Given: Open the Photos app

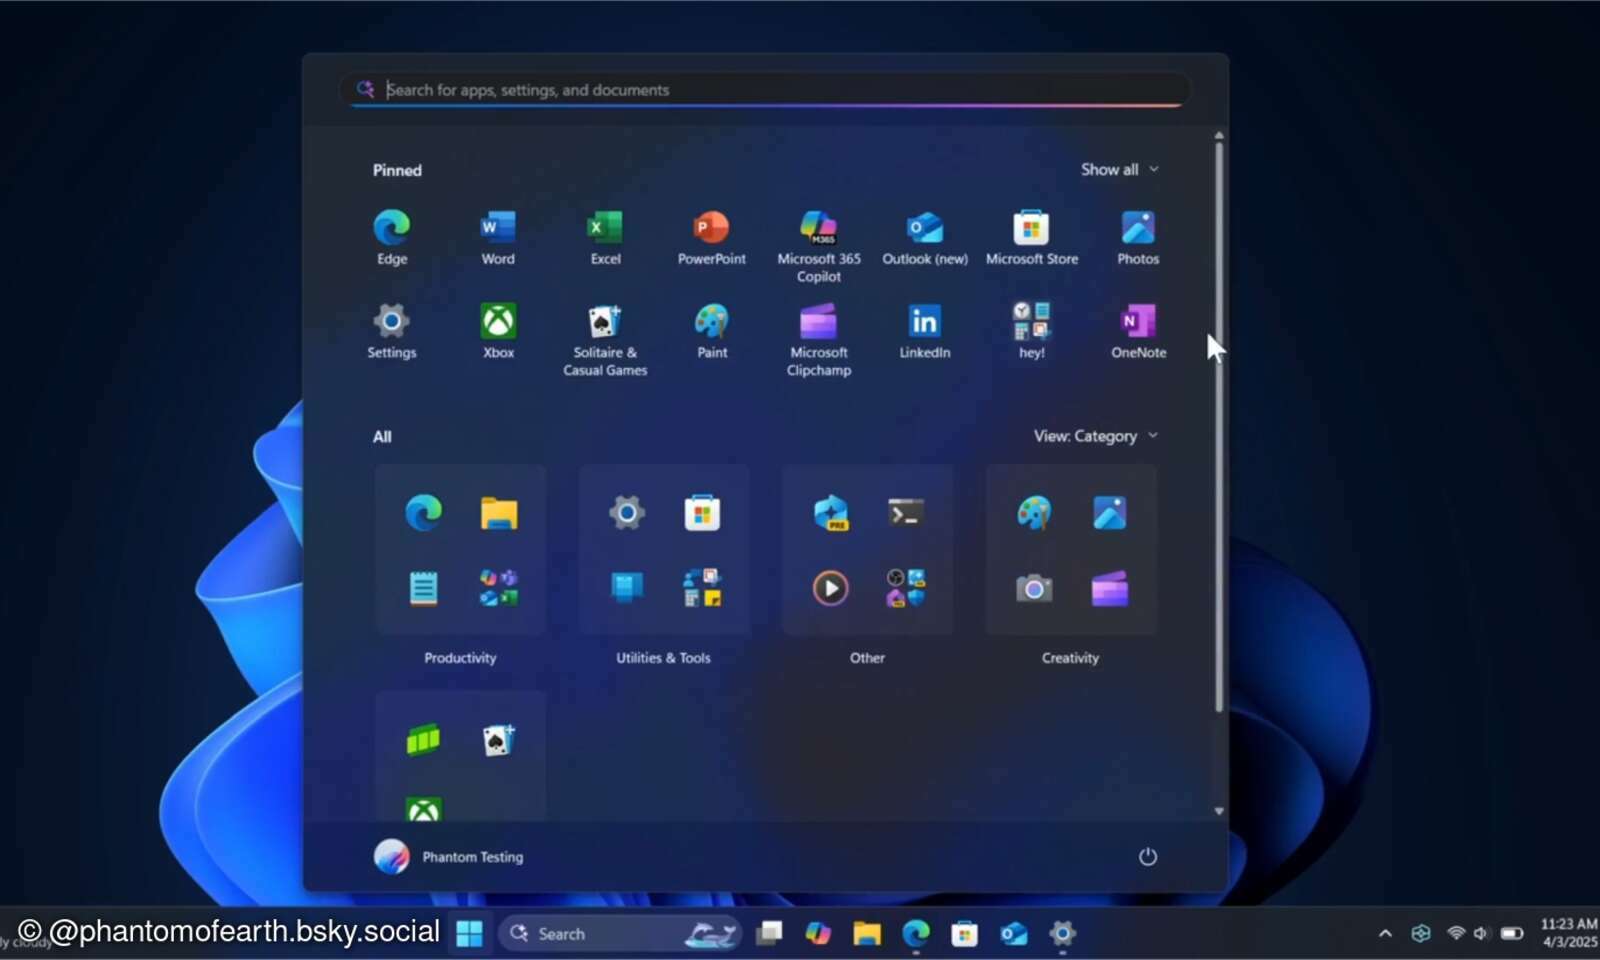Looking at the screenshot, I should pyautogui.click(x=1138, y=228).
